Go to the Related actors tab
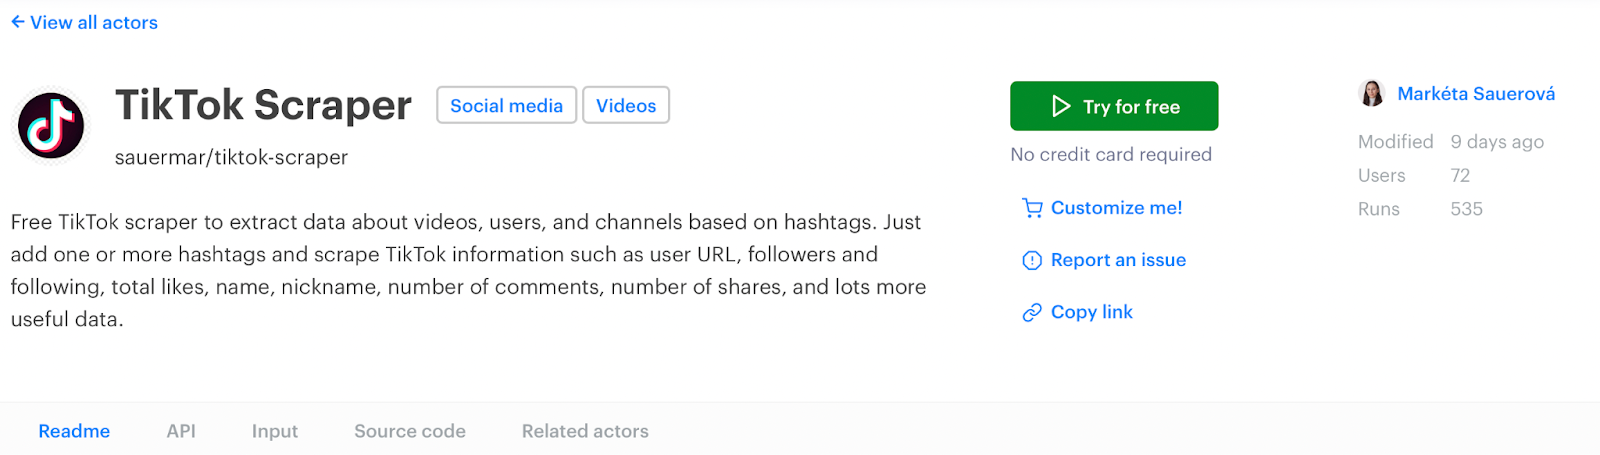The width and height of the screenshot is (1600, 455). click(x=585, y=431)
